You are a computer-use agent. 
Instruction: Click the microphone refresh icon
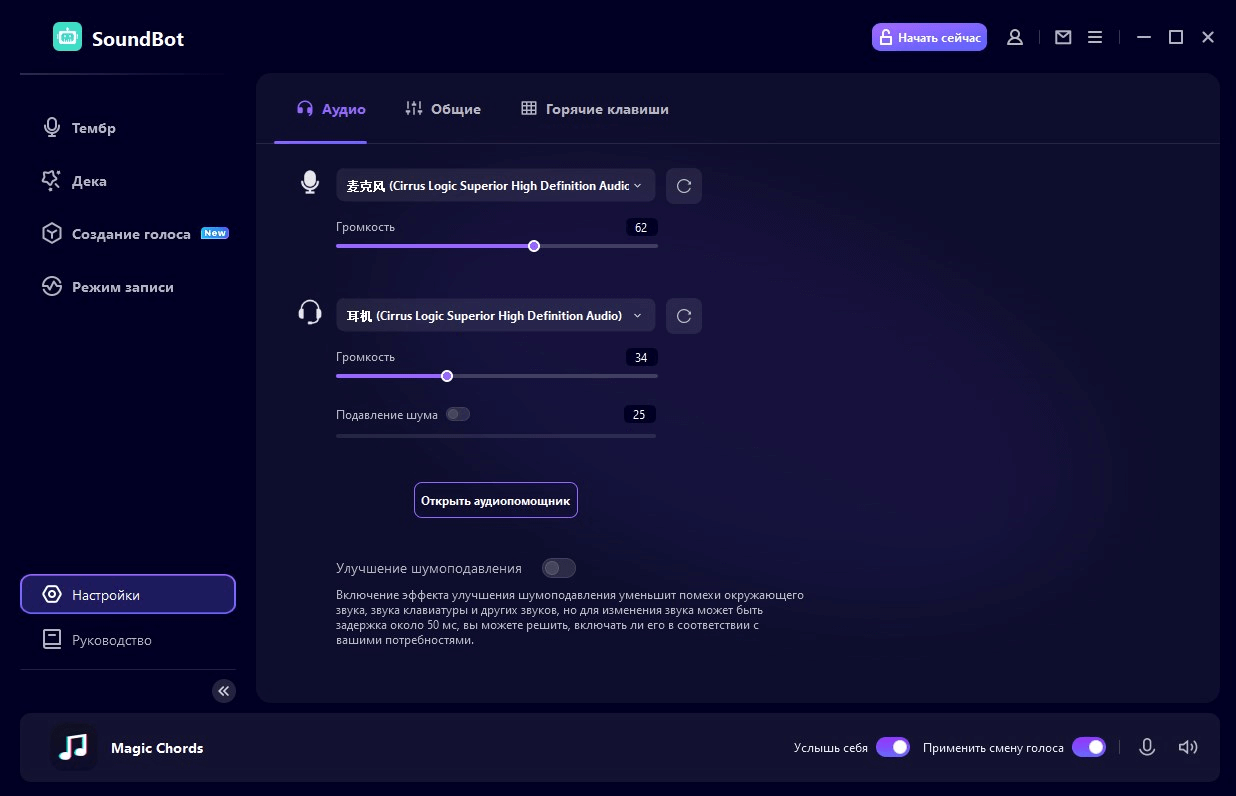point(684,186)
